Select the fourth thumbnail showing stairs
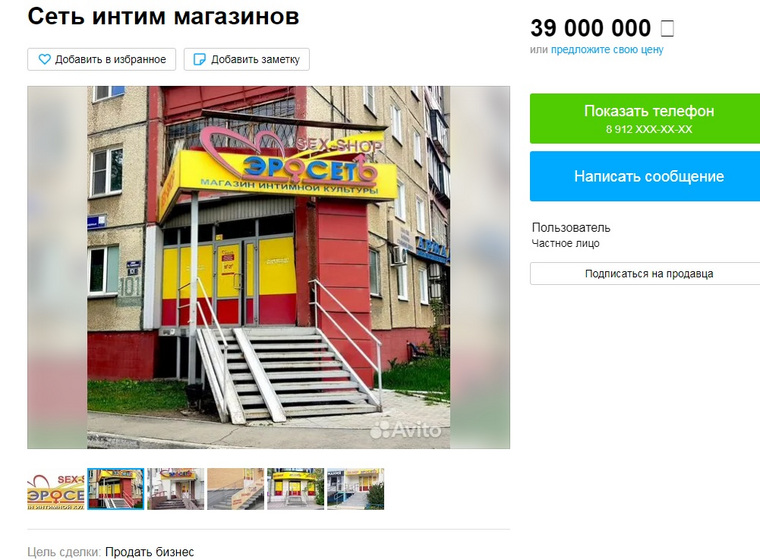The width and height of the screenshot is (760, 560). click(x=236, y=489)
